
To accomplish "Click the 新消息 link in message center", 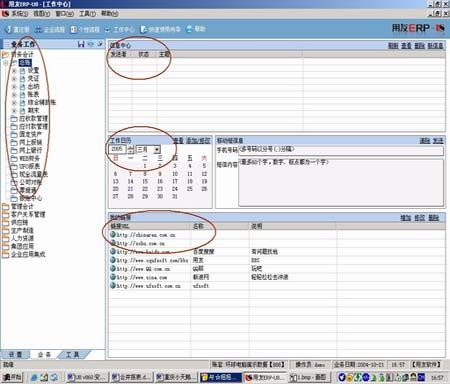I will pos(435,46).
